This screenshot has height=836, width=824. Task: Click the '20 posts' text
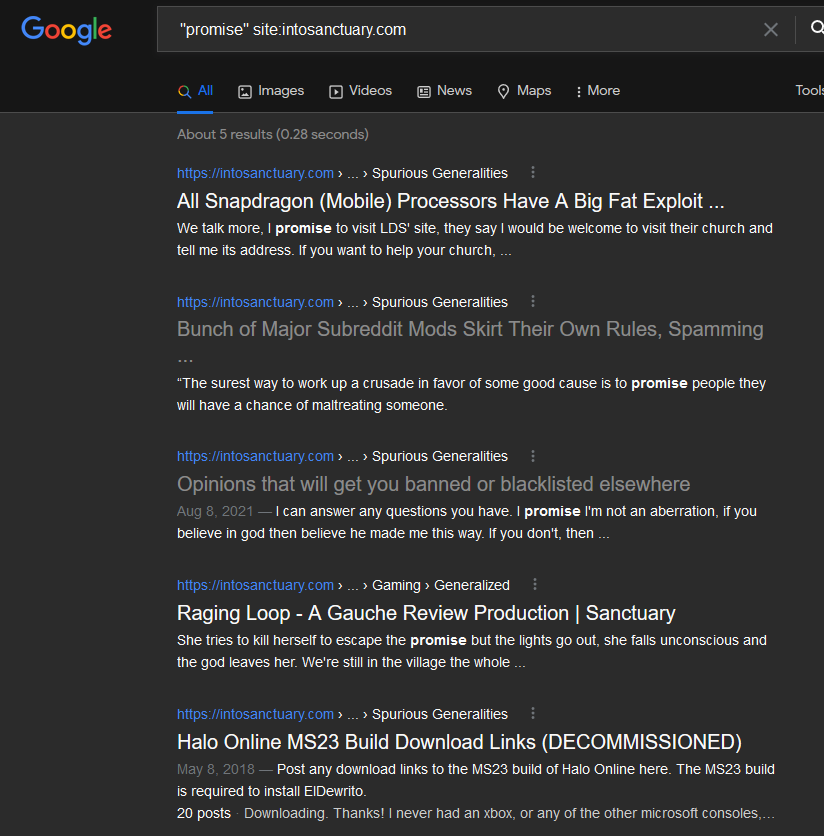coord(204,814)
